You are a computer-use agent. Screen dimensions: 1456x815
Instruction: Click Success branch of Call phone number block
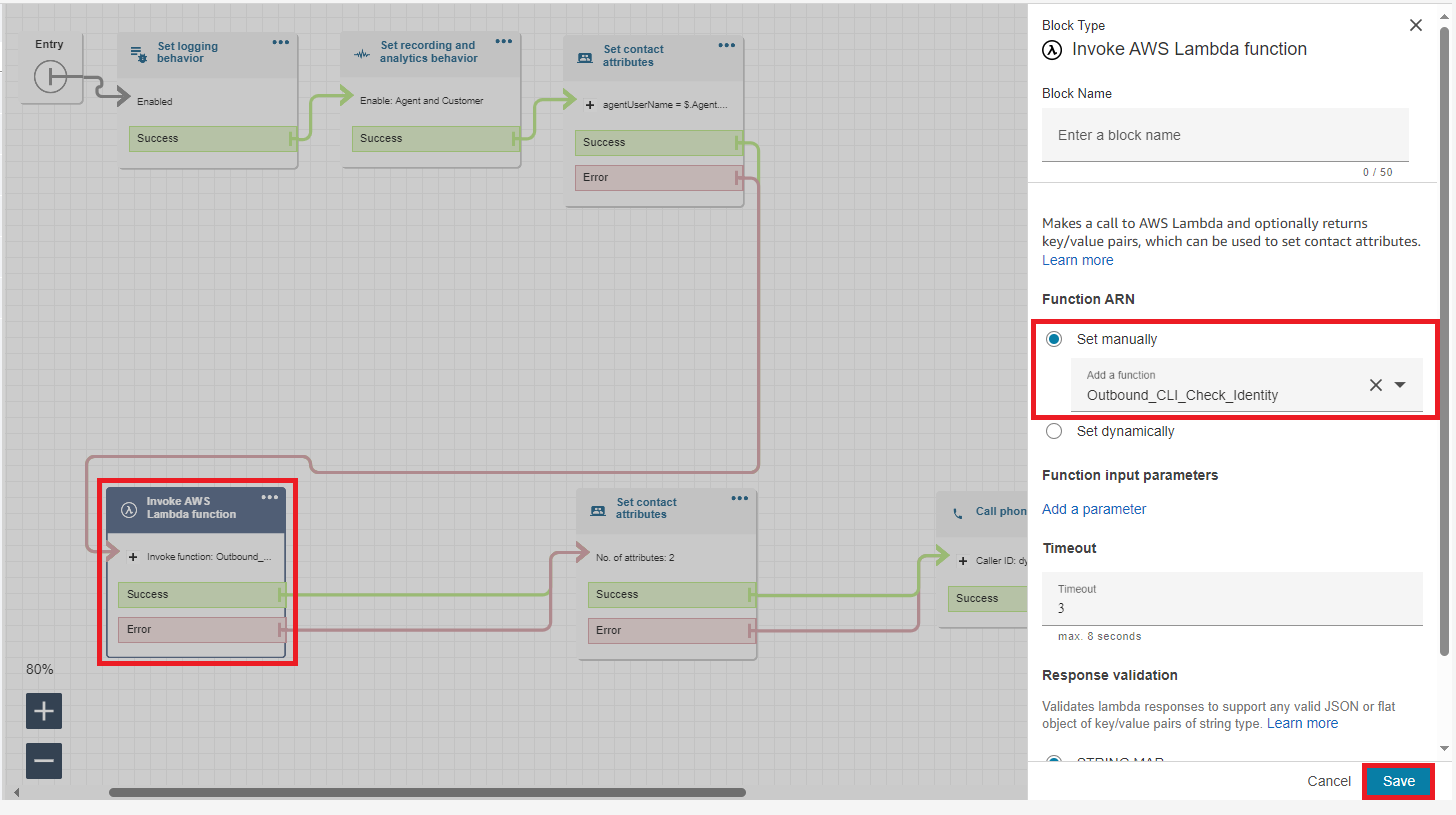coord(988,598)
